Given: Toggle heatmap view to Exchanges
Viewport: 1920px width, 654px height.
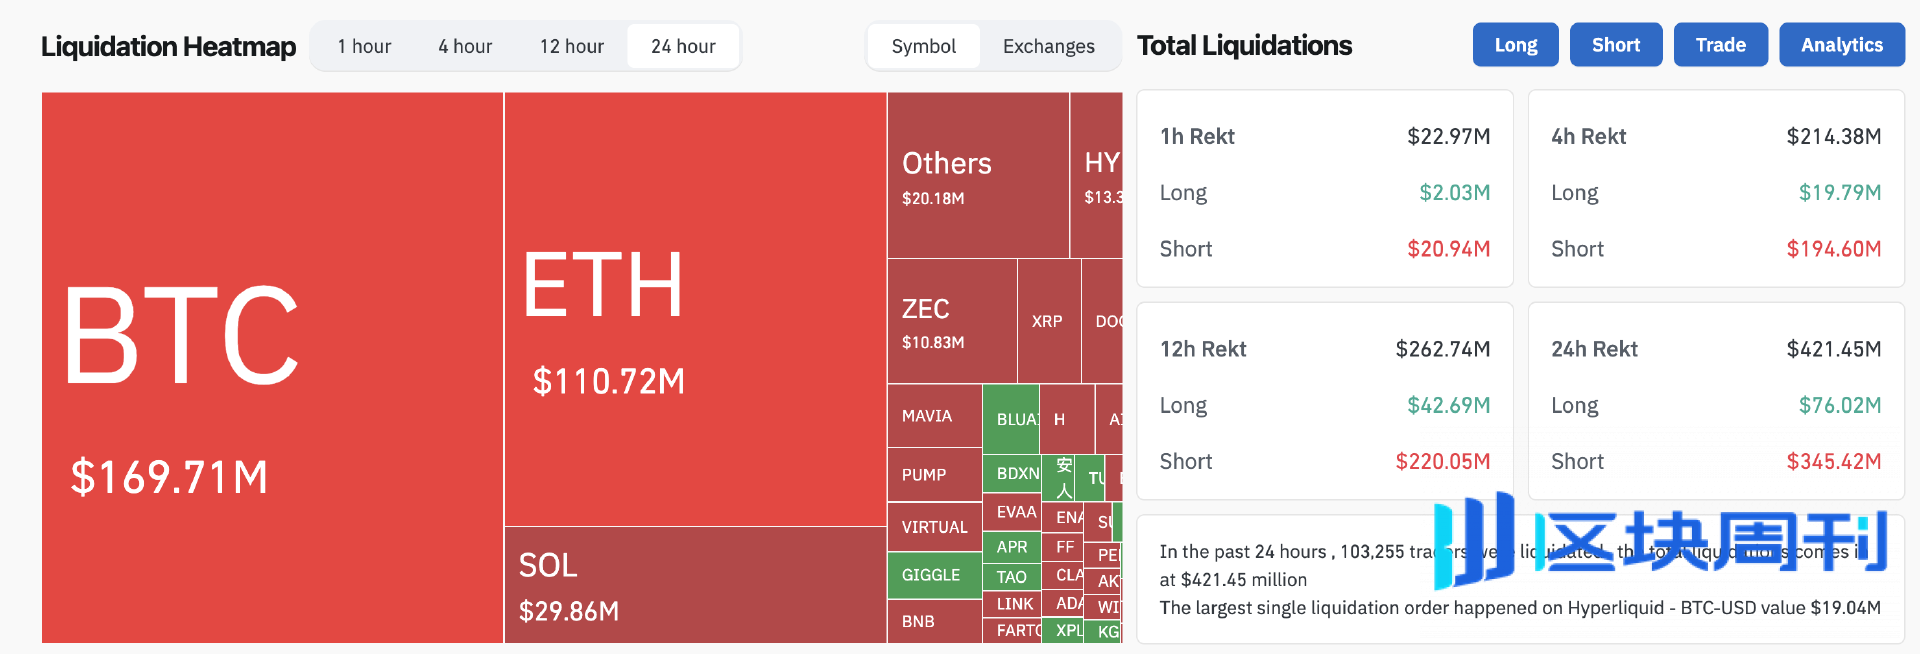Looking at the screenshot, I should (x=1048, y=46).
